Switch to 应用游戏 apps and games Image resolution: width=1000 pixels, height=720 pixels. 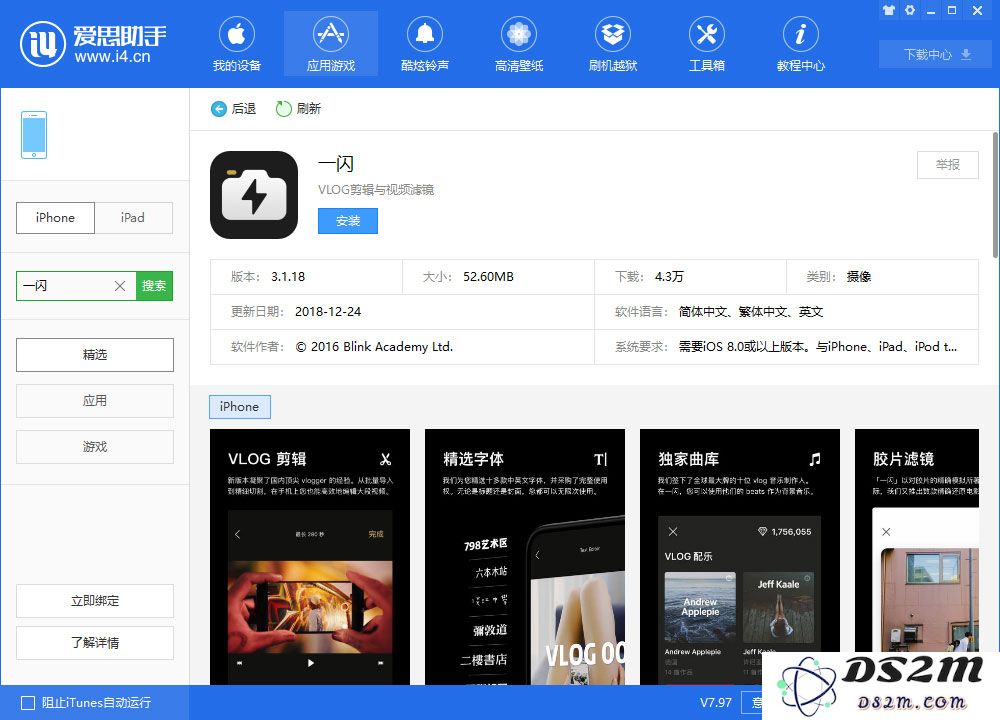(330, 43)
